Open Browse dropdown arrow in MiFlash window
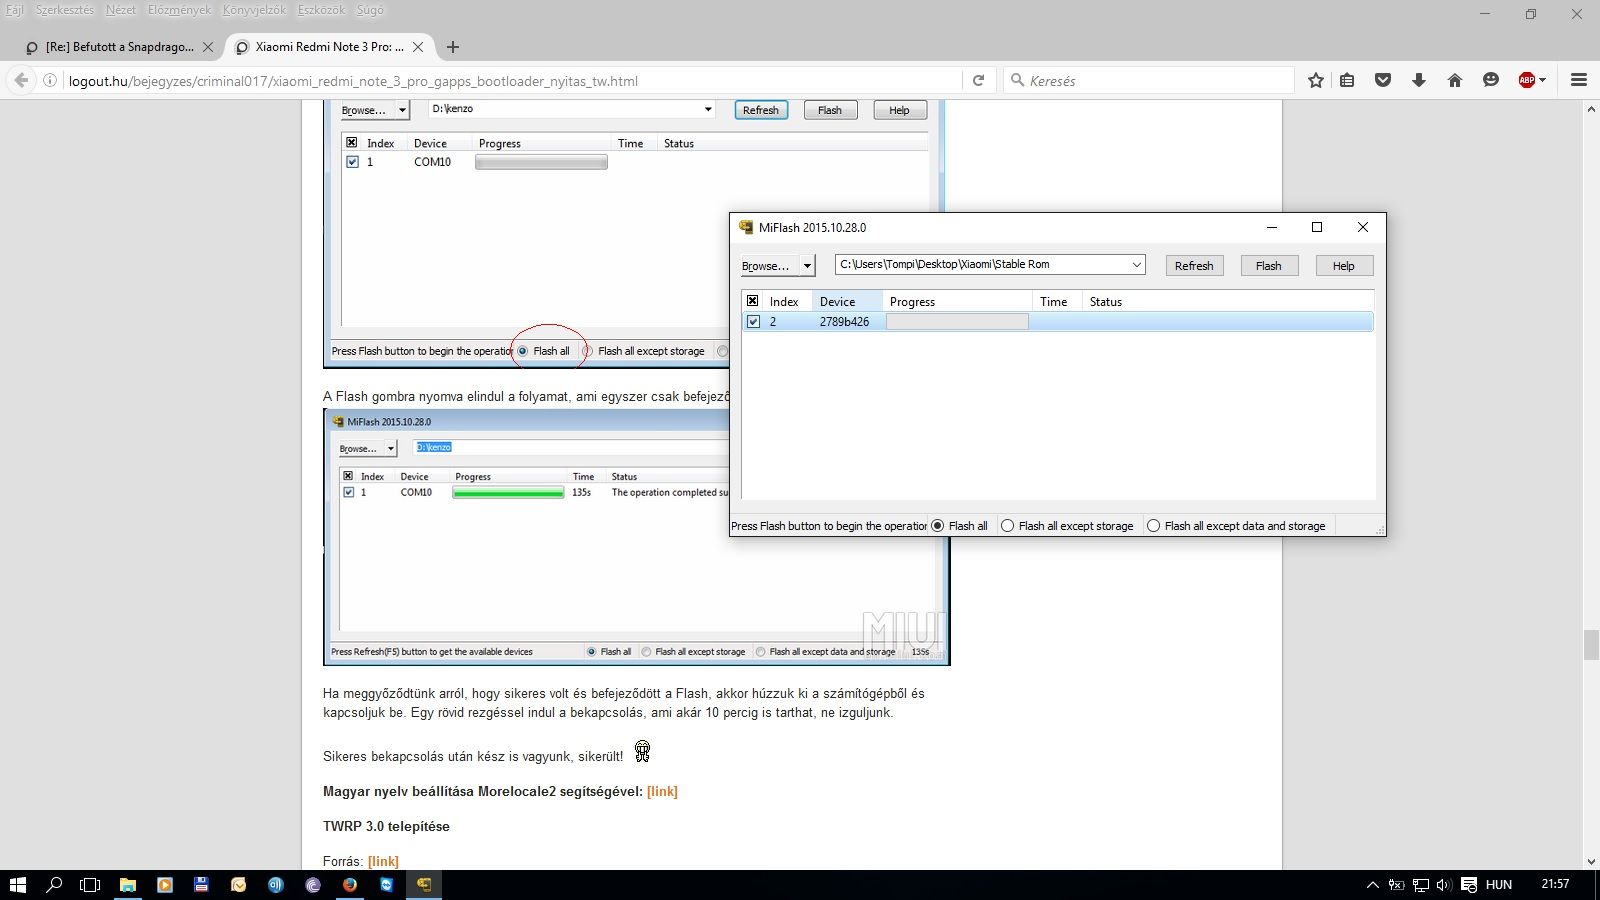Viewport: 1600px width, 900px height. 806,266
